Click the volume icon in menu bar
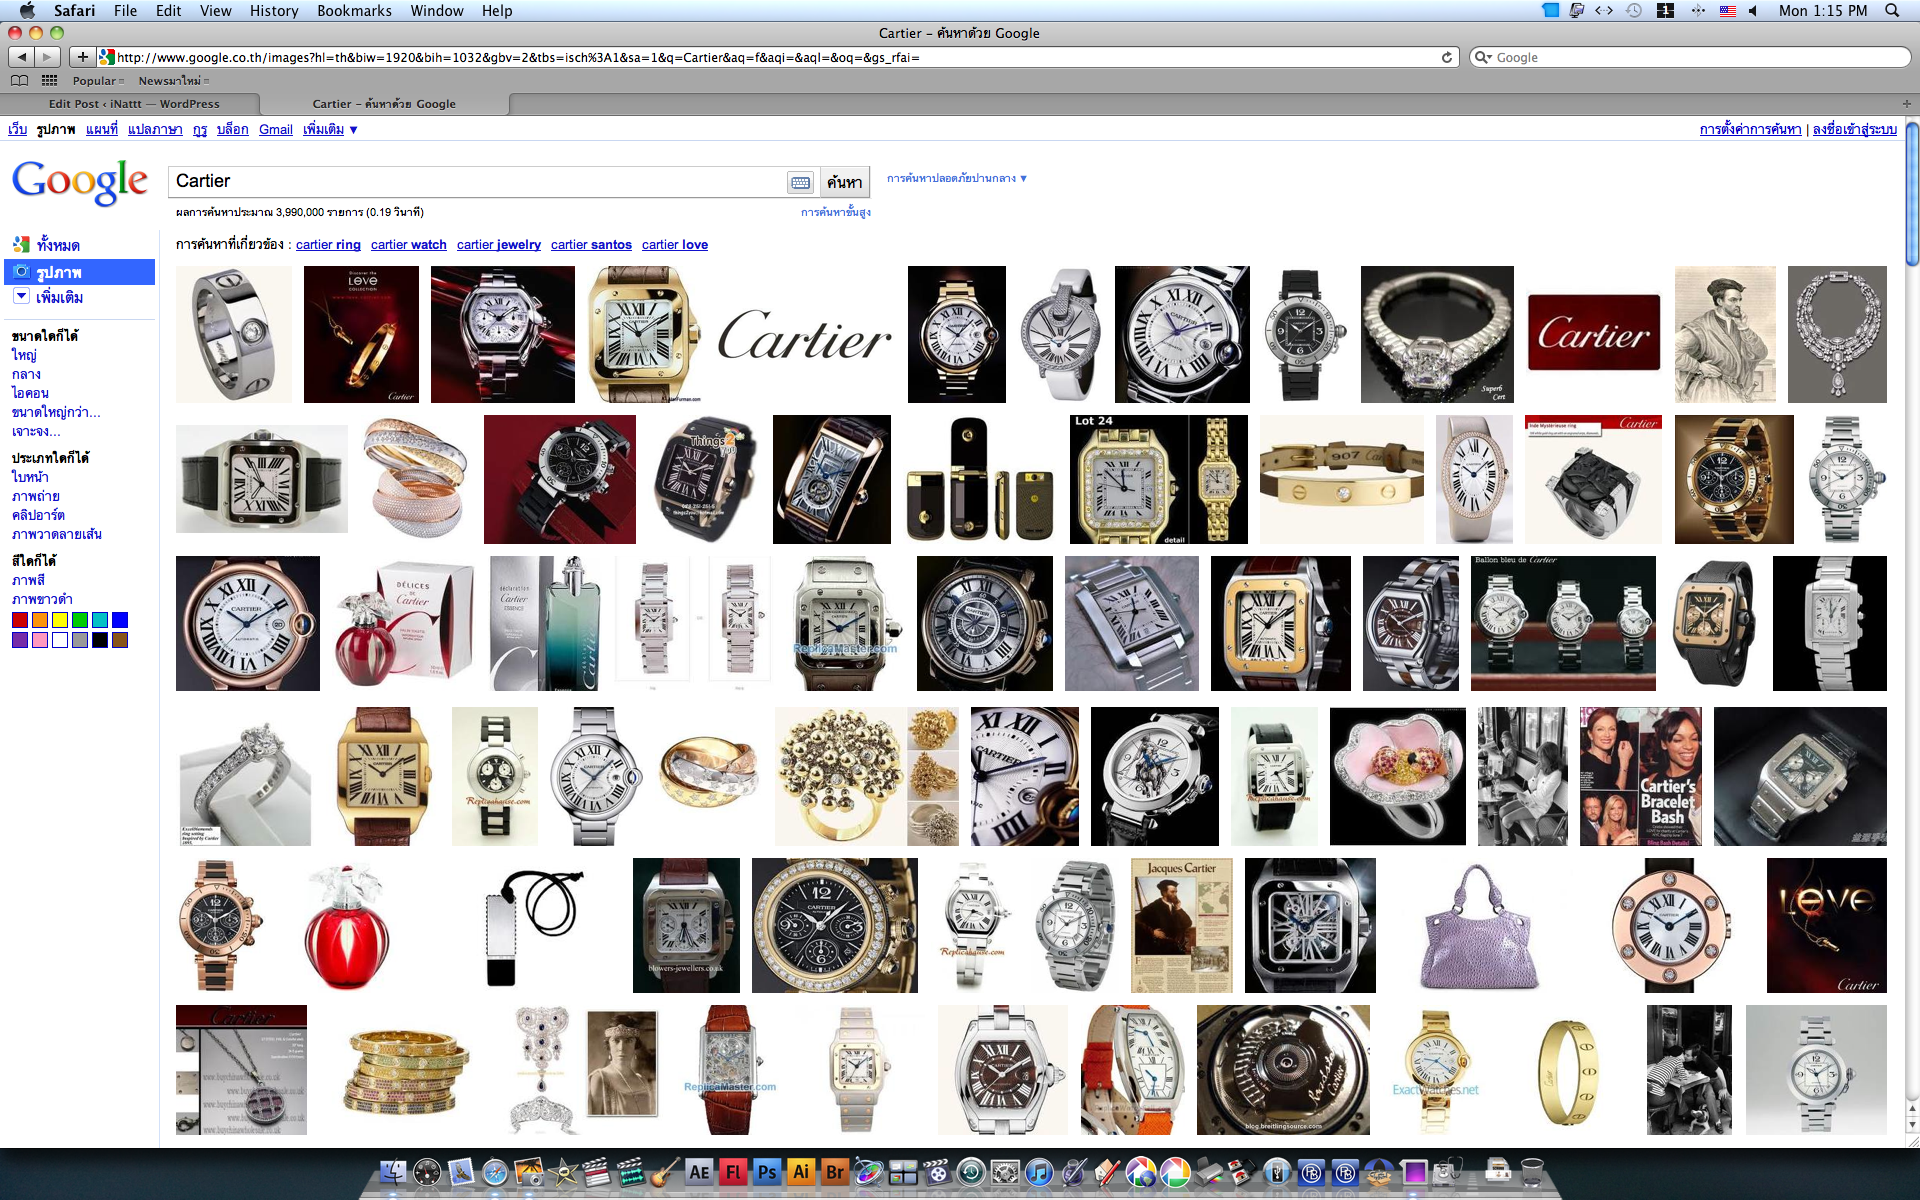 point(1753,10)
